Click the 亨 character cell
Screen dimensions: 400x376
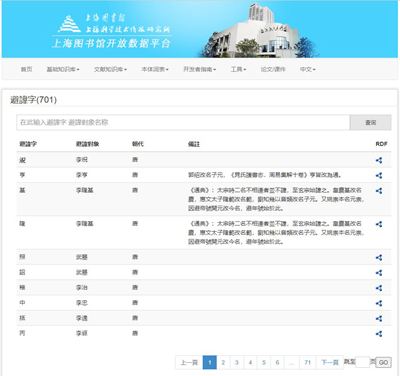pos(22,175)
